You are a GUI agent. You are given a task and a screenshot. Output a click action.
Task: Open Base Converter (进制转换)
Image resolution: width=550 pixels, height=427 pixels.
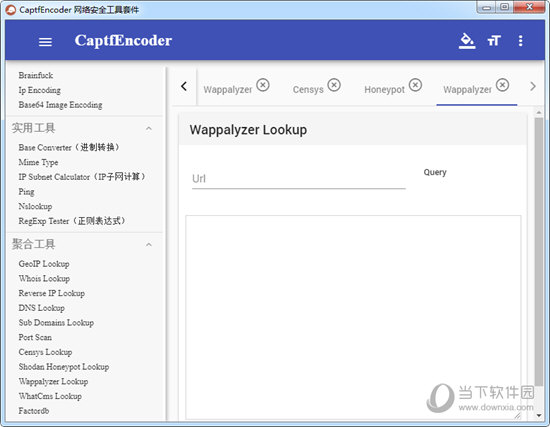point(69,147)
